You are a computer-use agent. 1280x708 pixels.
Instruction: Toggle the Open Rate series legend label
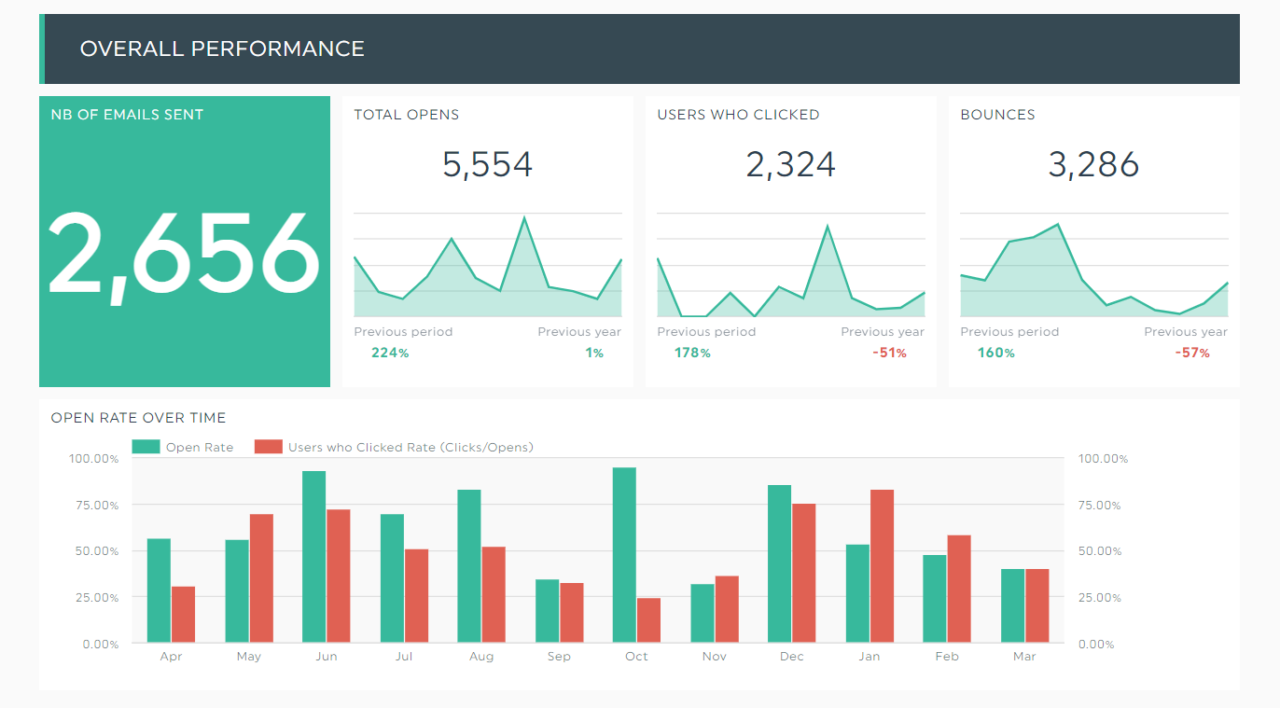pos(199,447)
